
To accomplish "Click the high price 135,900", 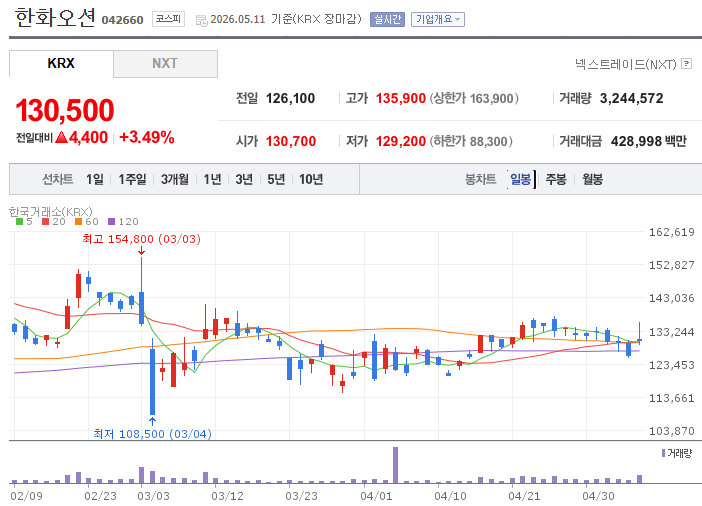I will click(401, 98).
